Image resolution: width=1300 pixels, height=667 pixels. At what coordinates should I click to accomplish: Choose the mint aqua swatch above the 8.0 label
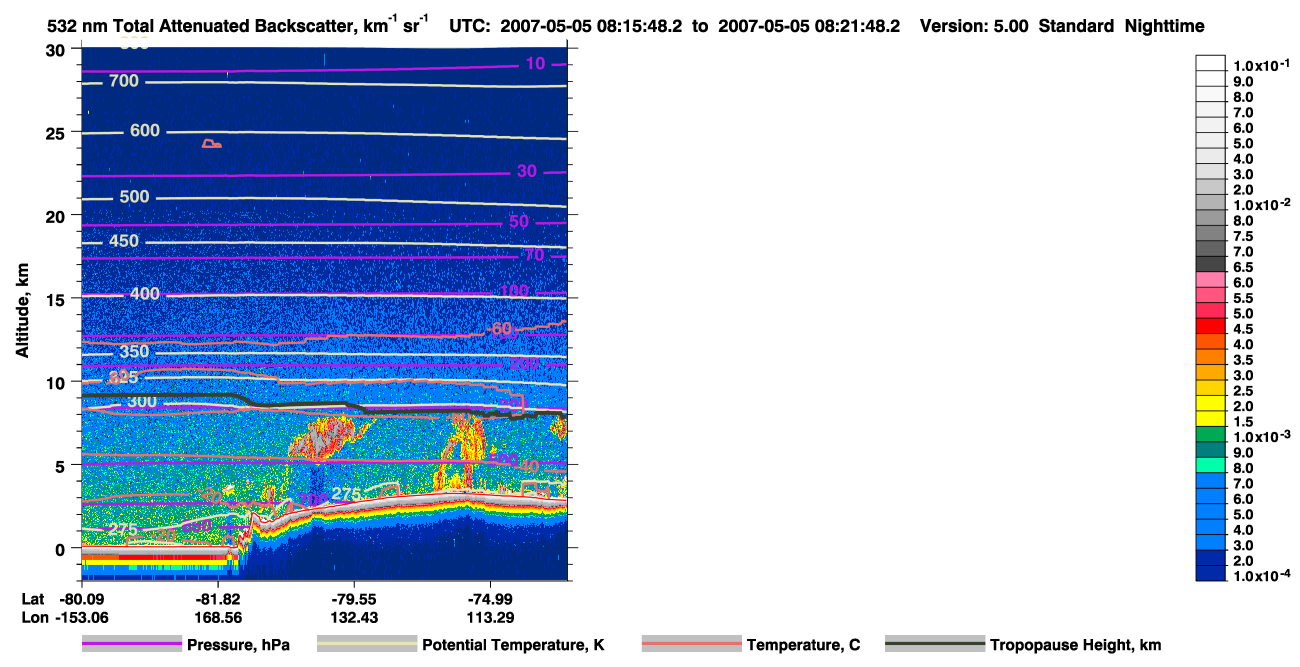pos(1211,464)
